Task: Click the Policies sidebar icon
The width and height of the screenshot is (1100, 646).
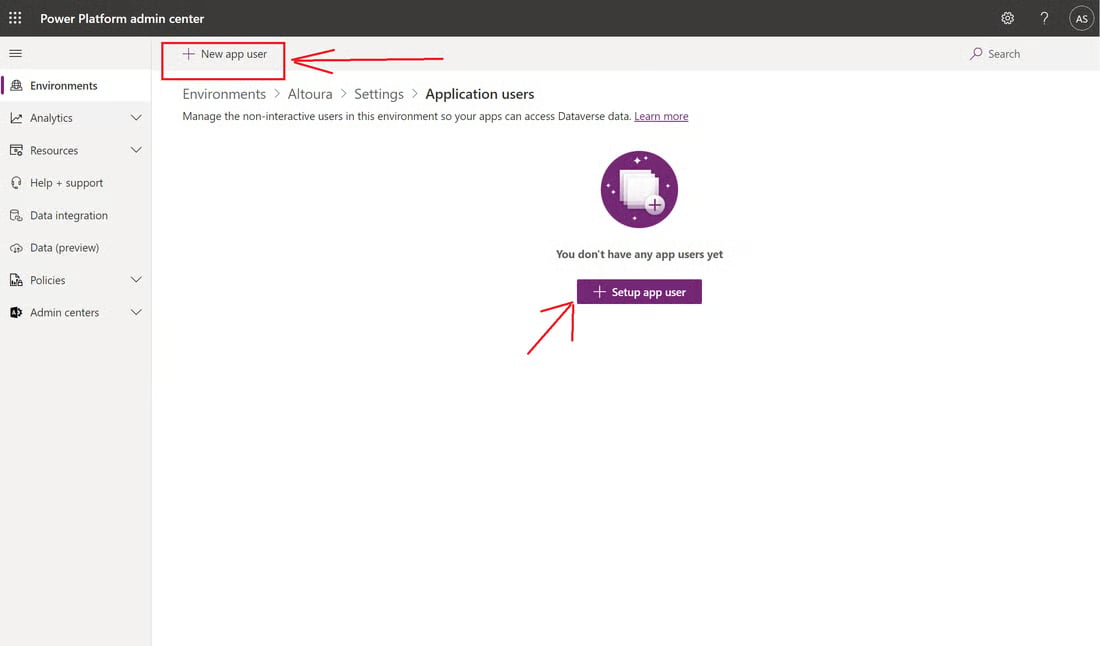Action: coord(16,280)
